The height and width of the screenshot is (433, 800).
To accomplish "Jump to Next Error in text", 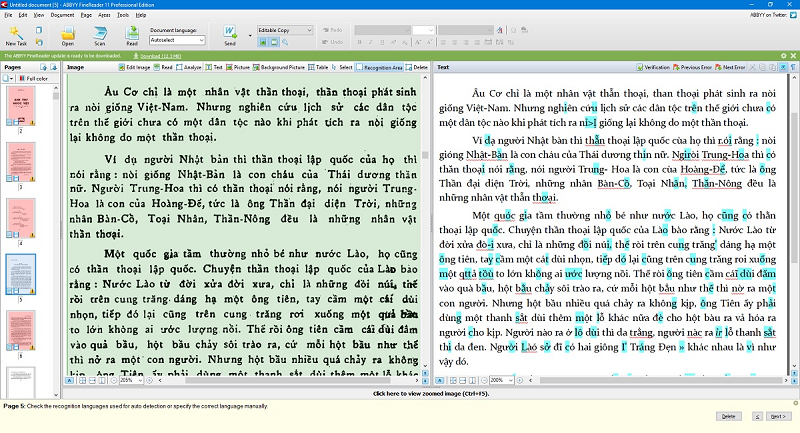I will pyautogui.click(x=729, y=67).
